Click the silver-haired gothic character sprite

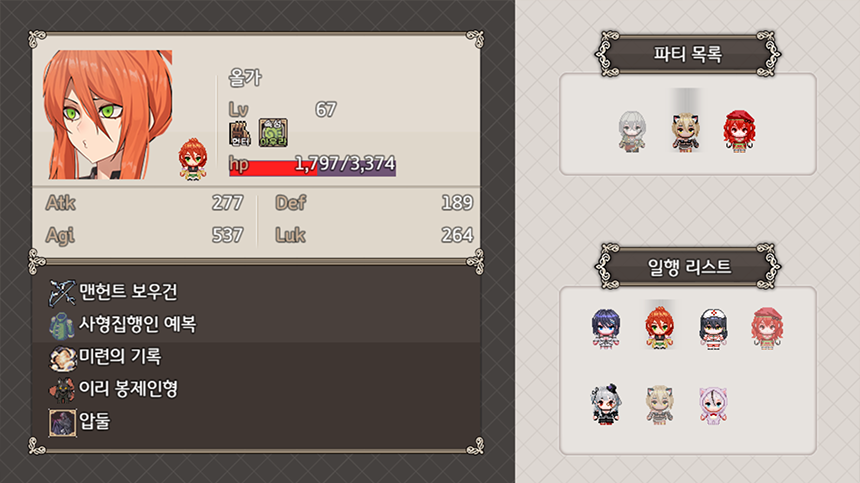(606, 404)
